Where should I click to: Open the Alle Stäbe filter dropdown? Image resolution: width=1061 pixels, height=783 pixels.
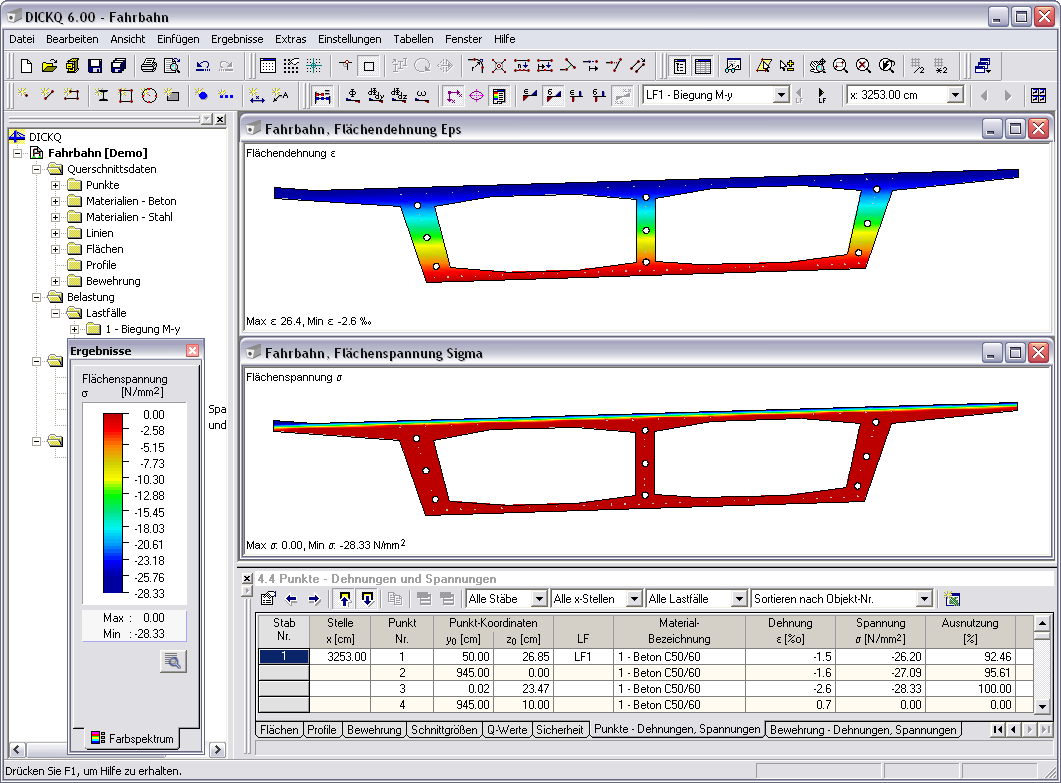tap(539, 599)
